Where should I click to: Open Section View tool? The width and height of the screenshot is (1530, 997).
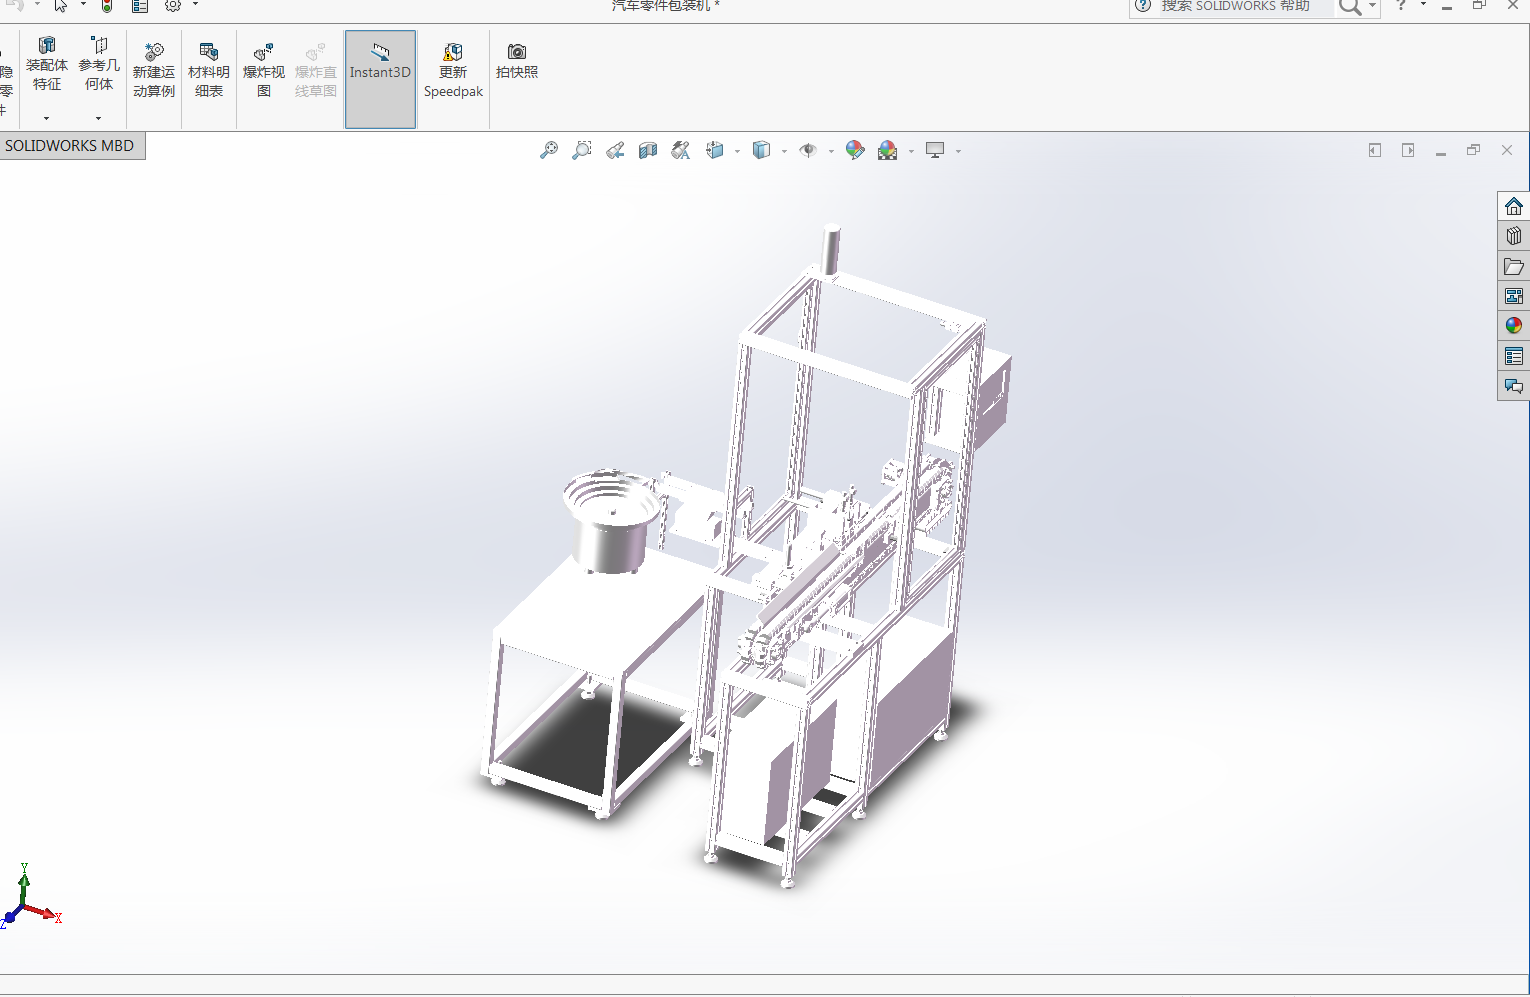(648, 150)
